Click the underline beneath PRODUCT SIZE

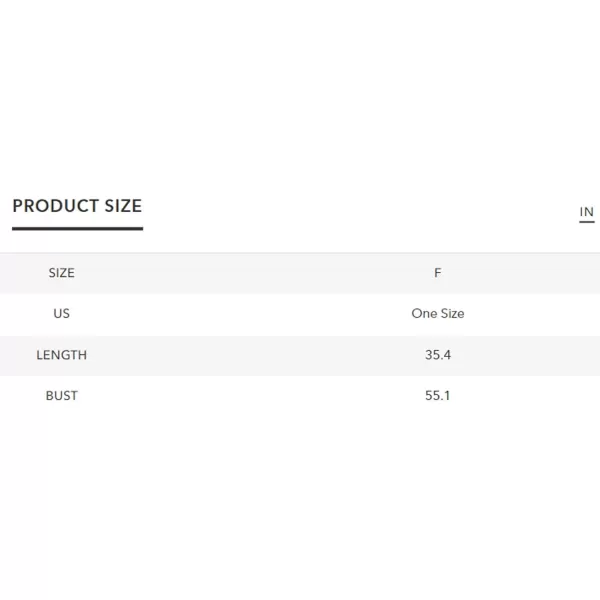pos(78,229)
